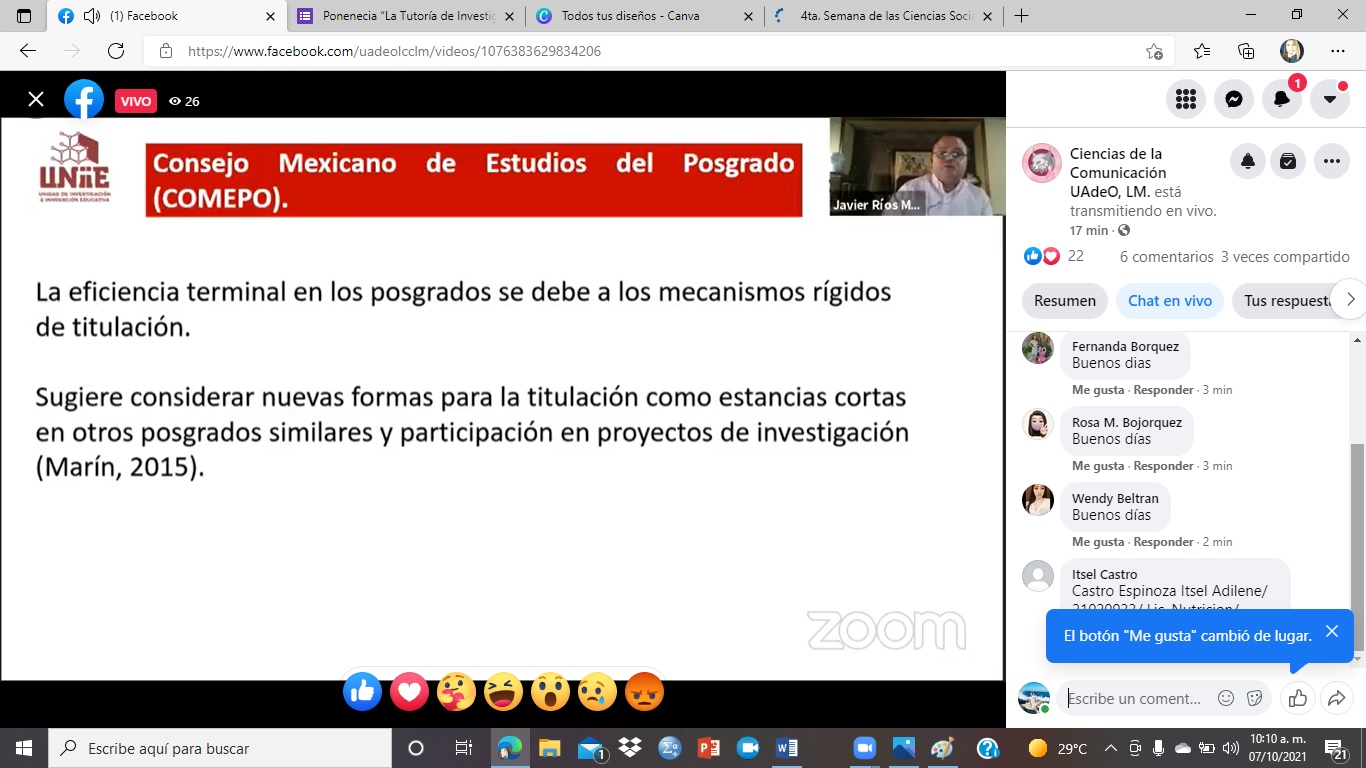React with the blue Like reaction
Viewport: 1366px width, 768px height.
[362, 691]
